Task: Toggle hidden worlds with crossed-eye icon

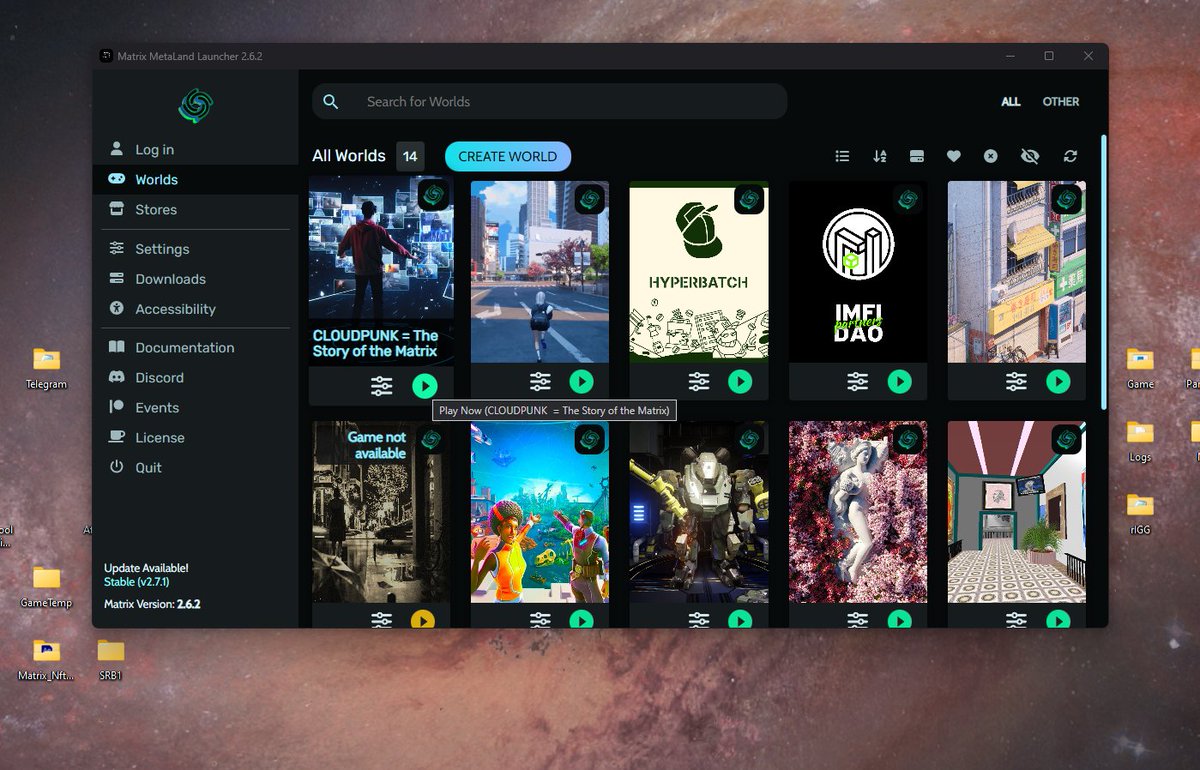Action: [x=1030, y=156]
